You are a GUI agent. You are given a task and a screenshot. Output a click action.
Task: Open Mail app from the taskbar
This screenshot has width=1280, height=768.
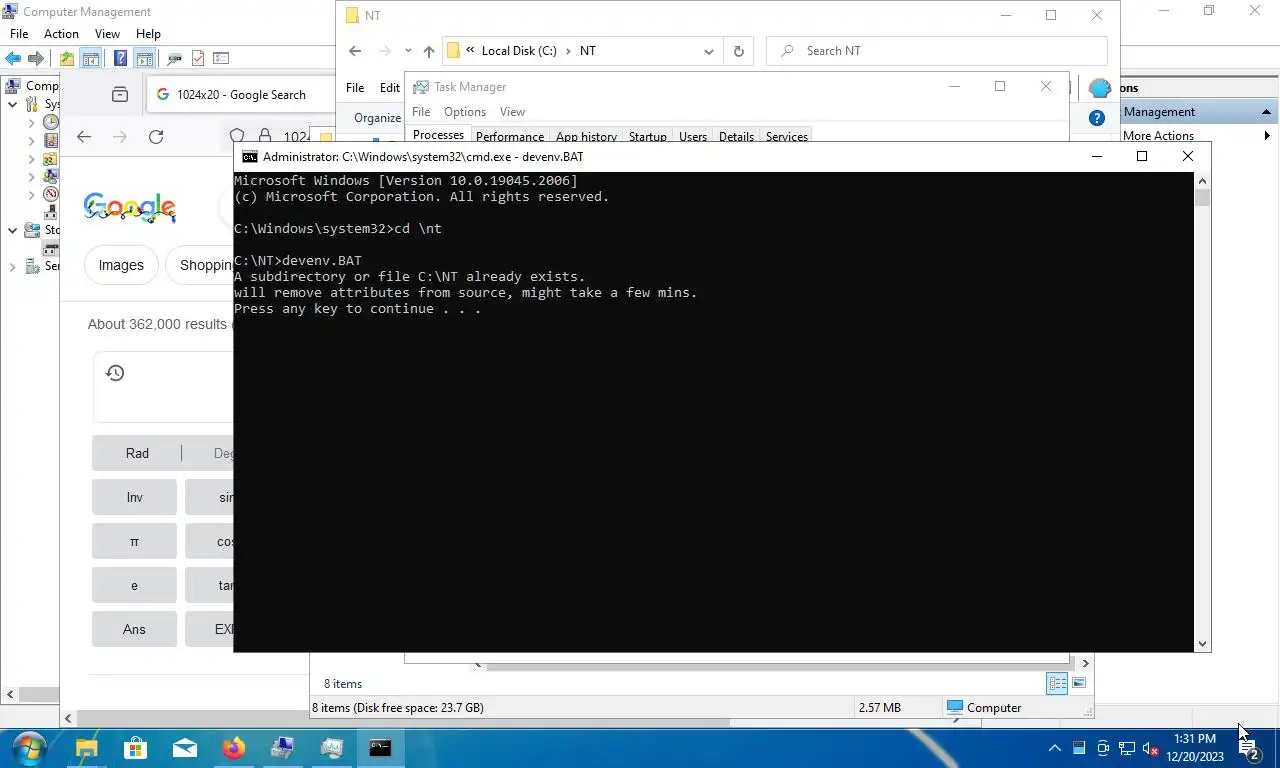coord(184,748)
